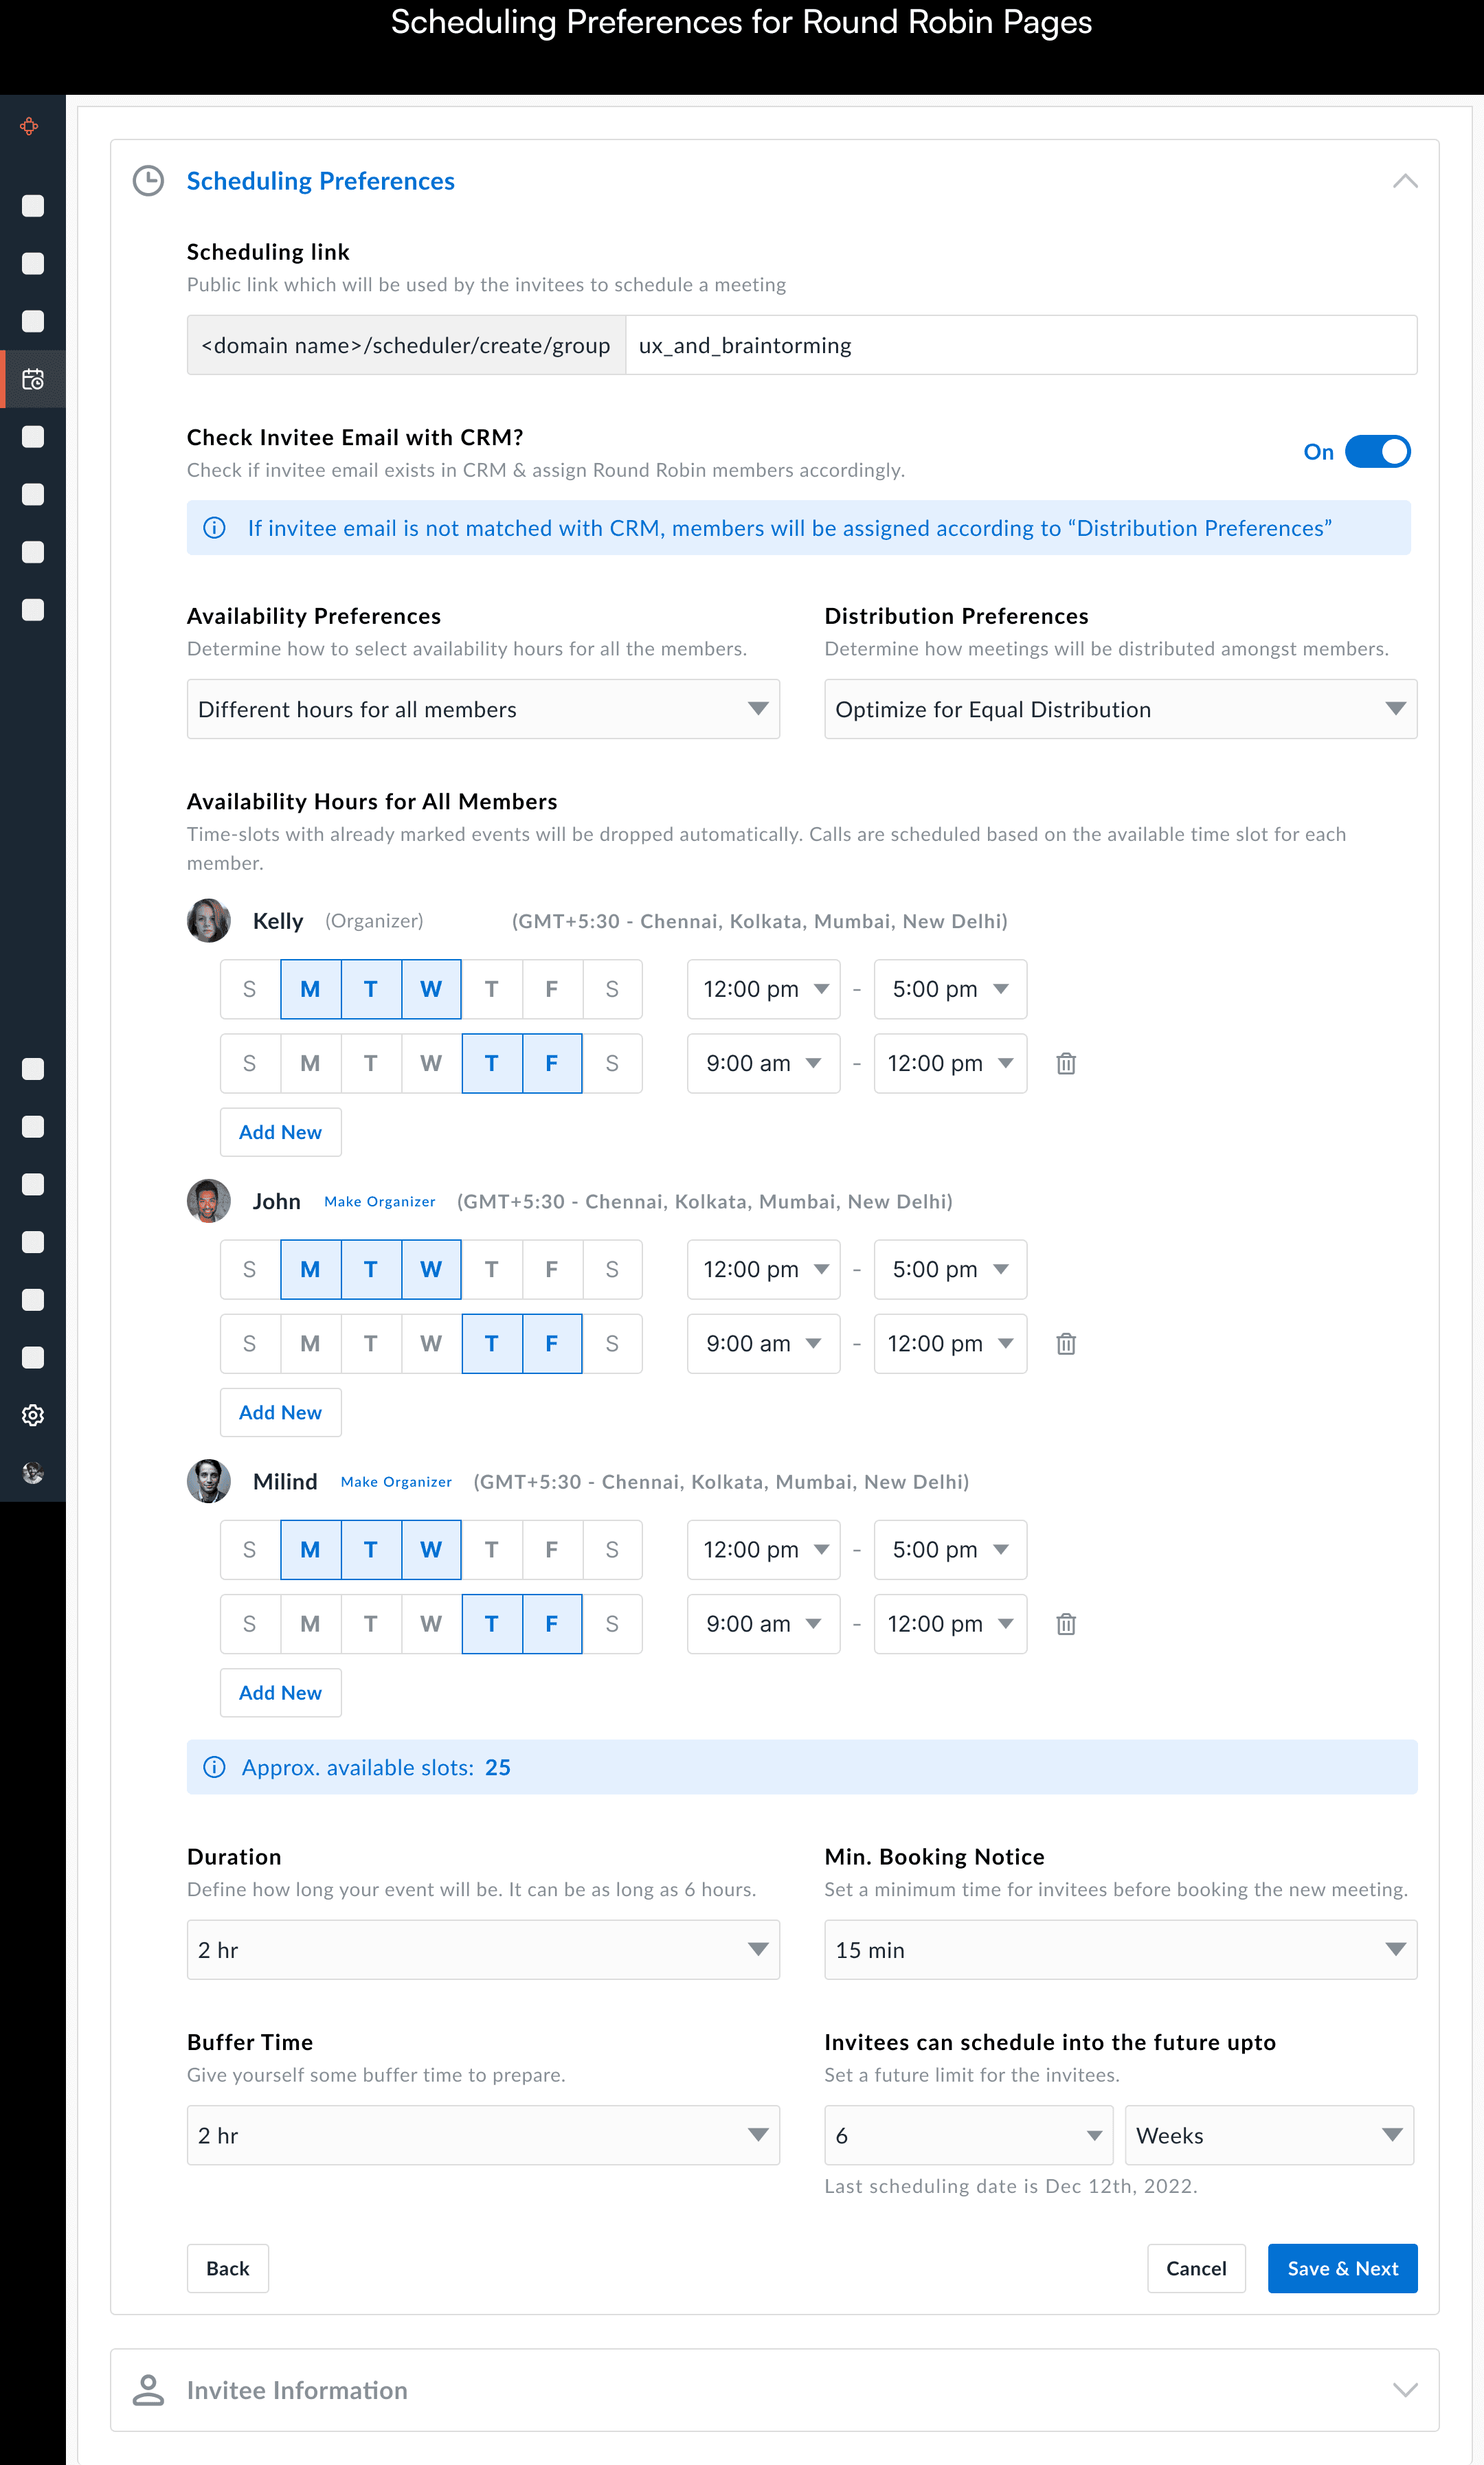Collapse the Scheduling Preferences section
Screen dimensions: 1484x2465
click(x=1404, y=181)
